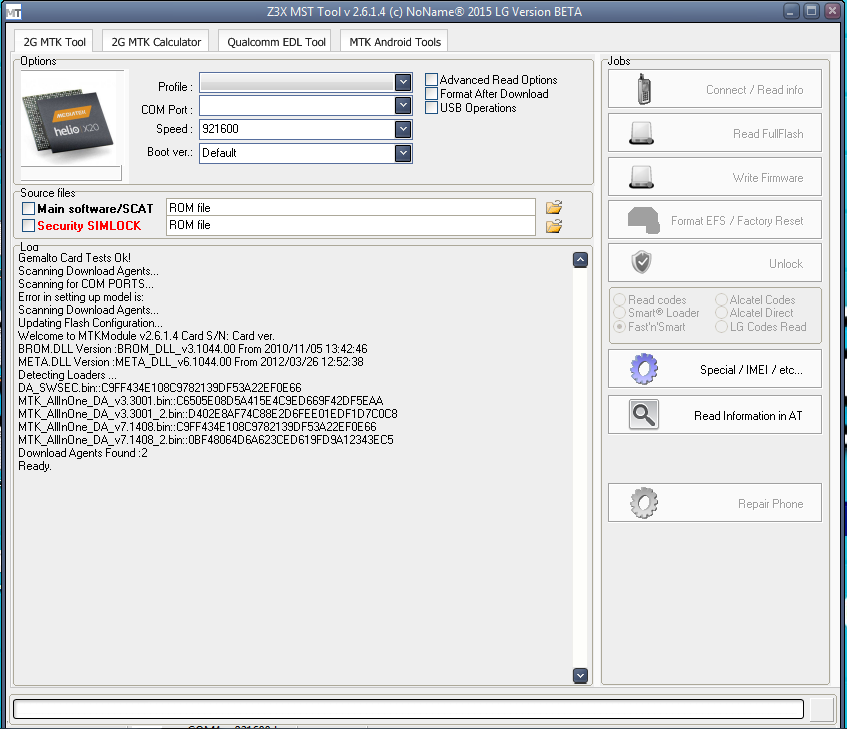The image size is (847, 729).
Task: Open the Qualcomm EDL Tool tab
Action: tap(276, 42)
